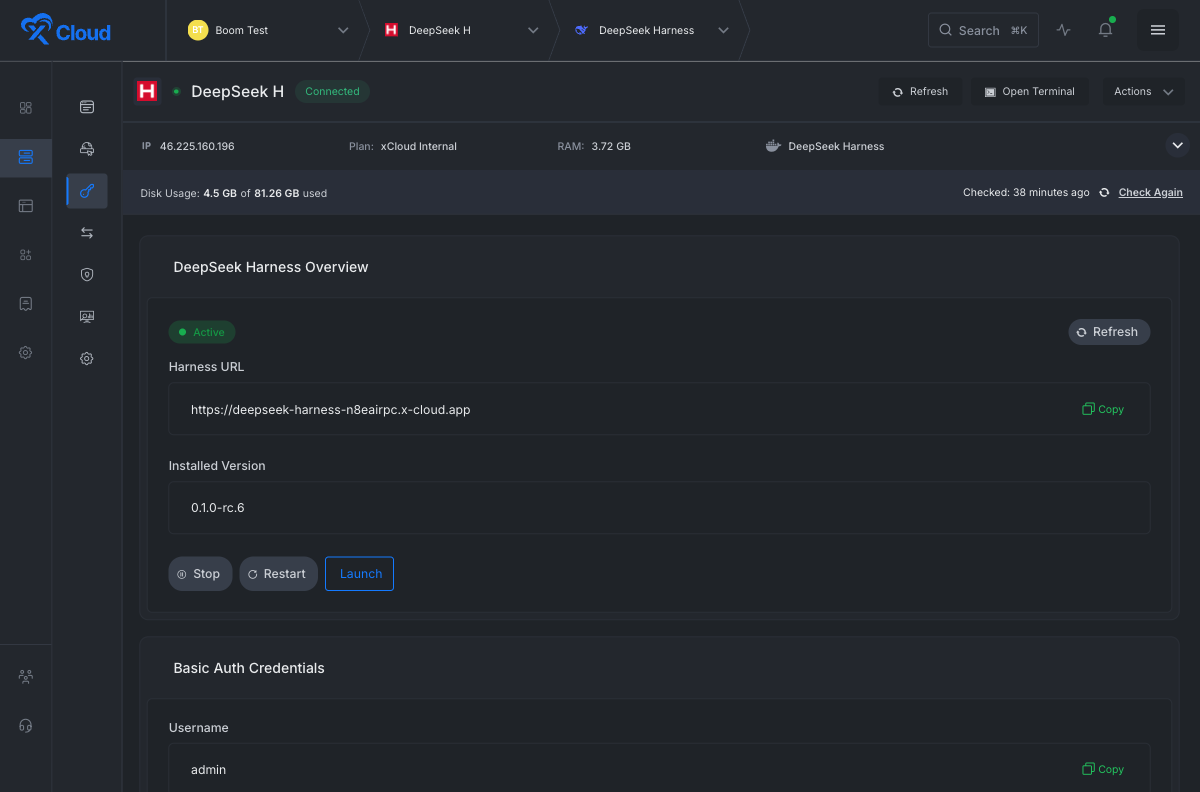
Task: Click the Docker whale icon beside DeepSeek Harness
Action: pos(773,146)
